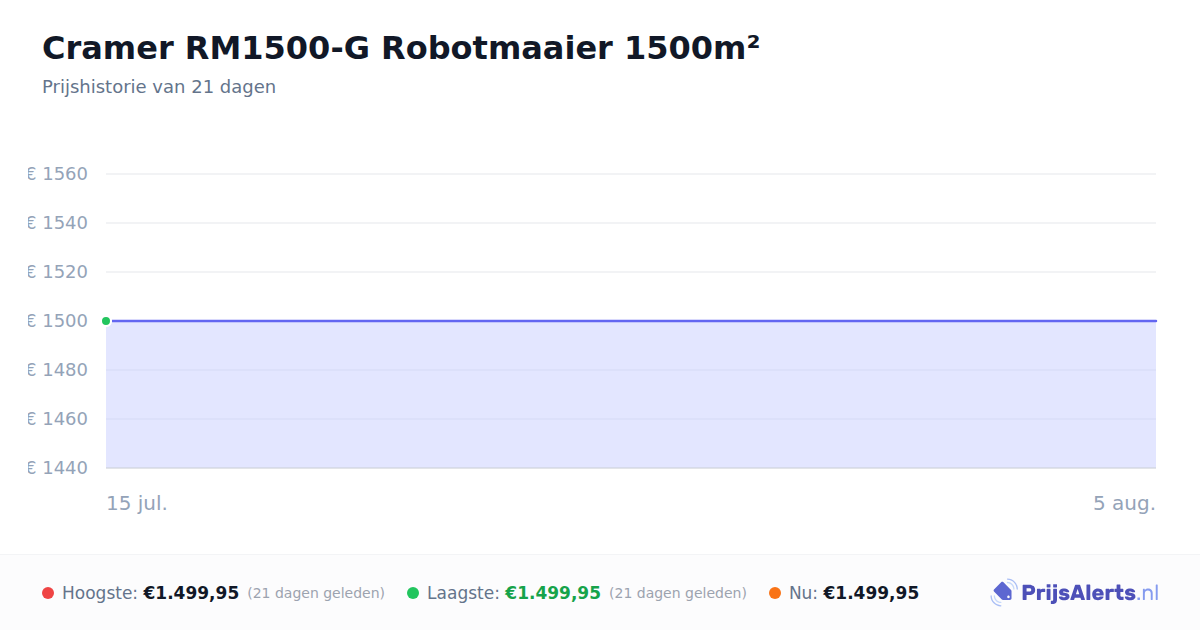This screenshot has width=1200, height=630.
Task: Click the € 1520 axis label
Action: coord(58,272)
